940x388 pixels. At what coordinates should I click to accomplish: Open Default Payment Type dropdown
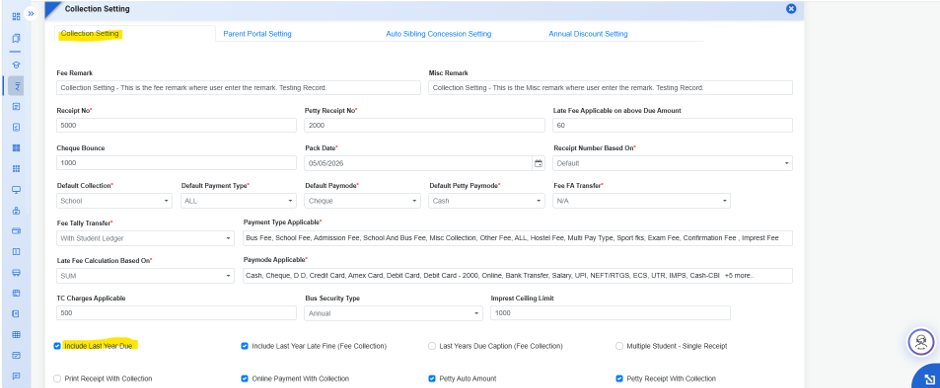point(239,201)
